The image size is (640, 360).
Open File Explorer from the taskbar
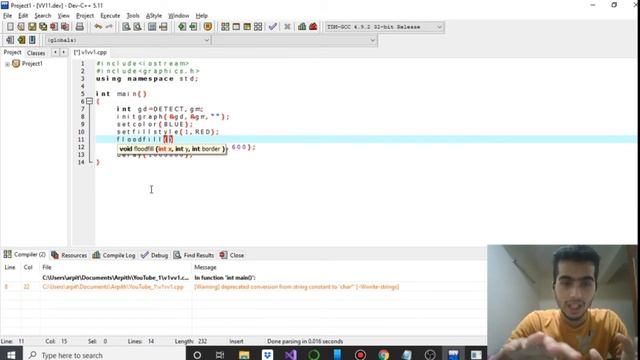[x=244, y=355]
